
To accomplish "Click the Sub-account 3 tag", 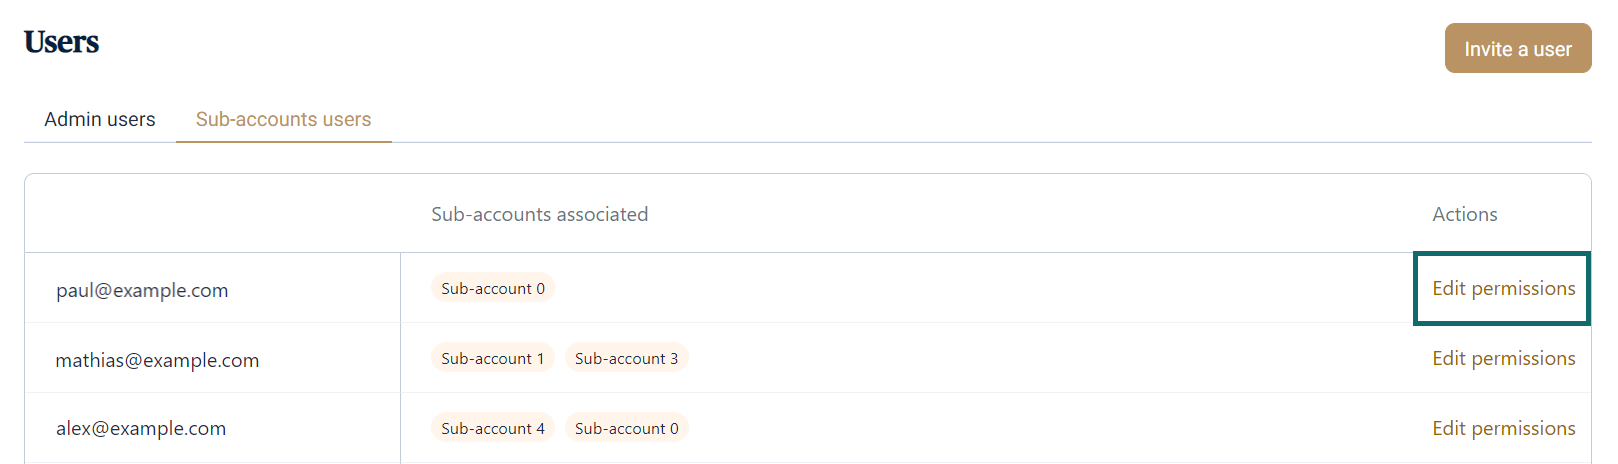I will pos(626,359).
